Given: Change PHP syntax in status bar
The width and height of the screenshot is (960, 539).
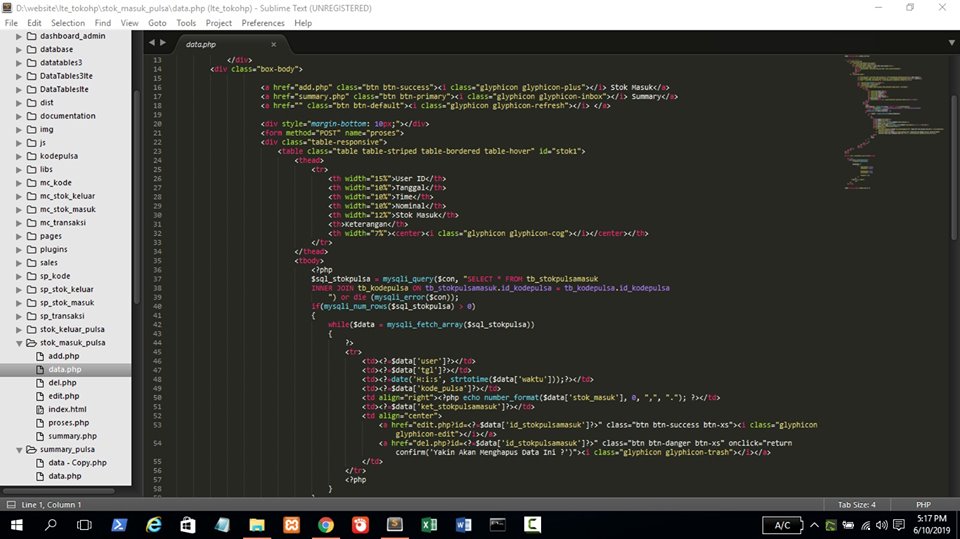Looking at the screenshot, I should point(922,504).
